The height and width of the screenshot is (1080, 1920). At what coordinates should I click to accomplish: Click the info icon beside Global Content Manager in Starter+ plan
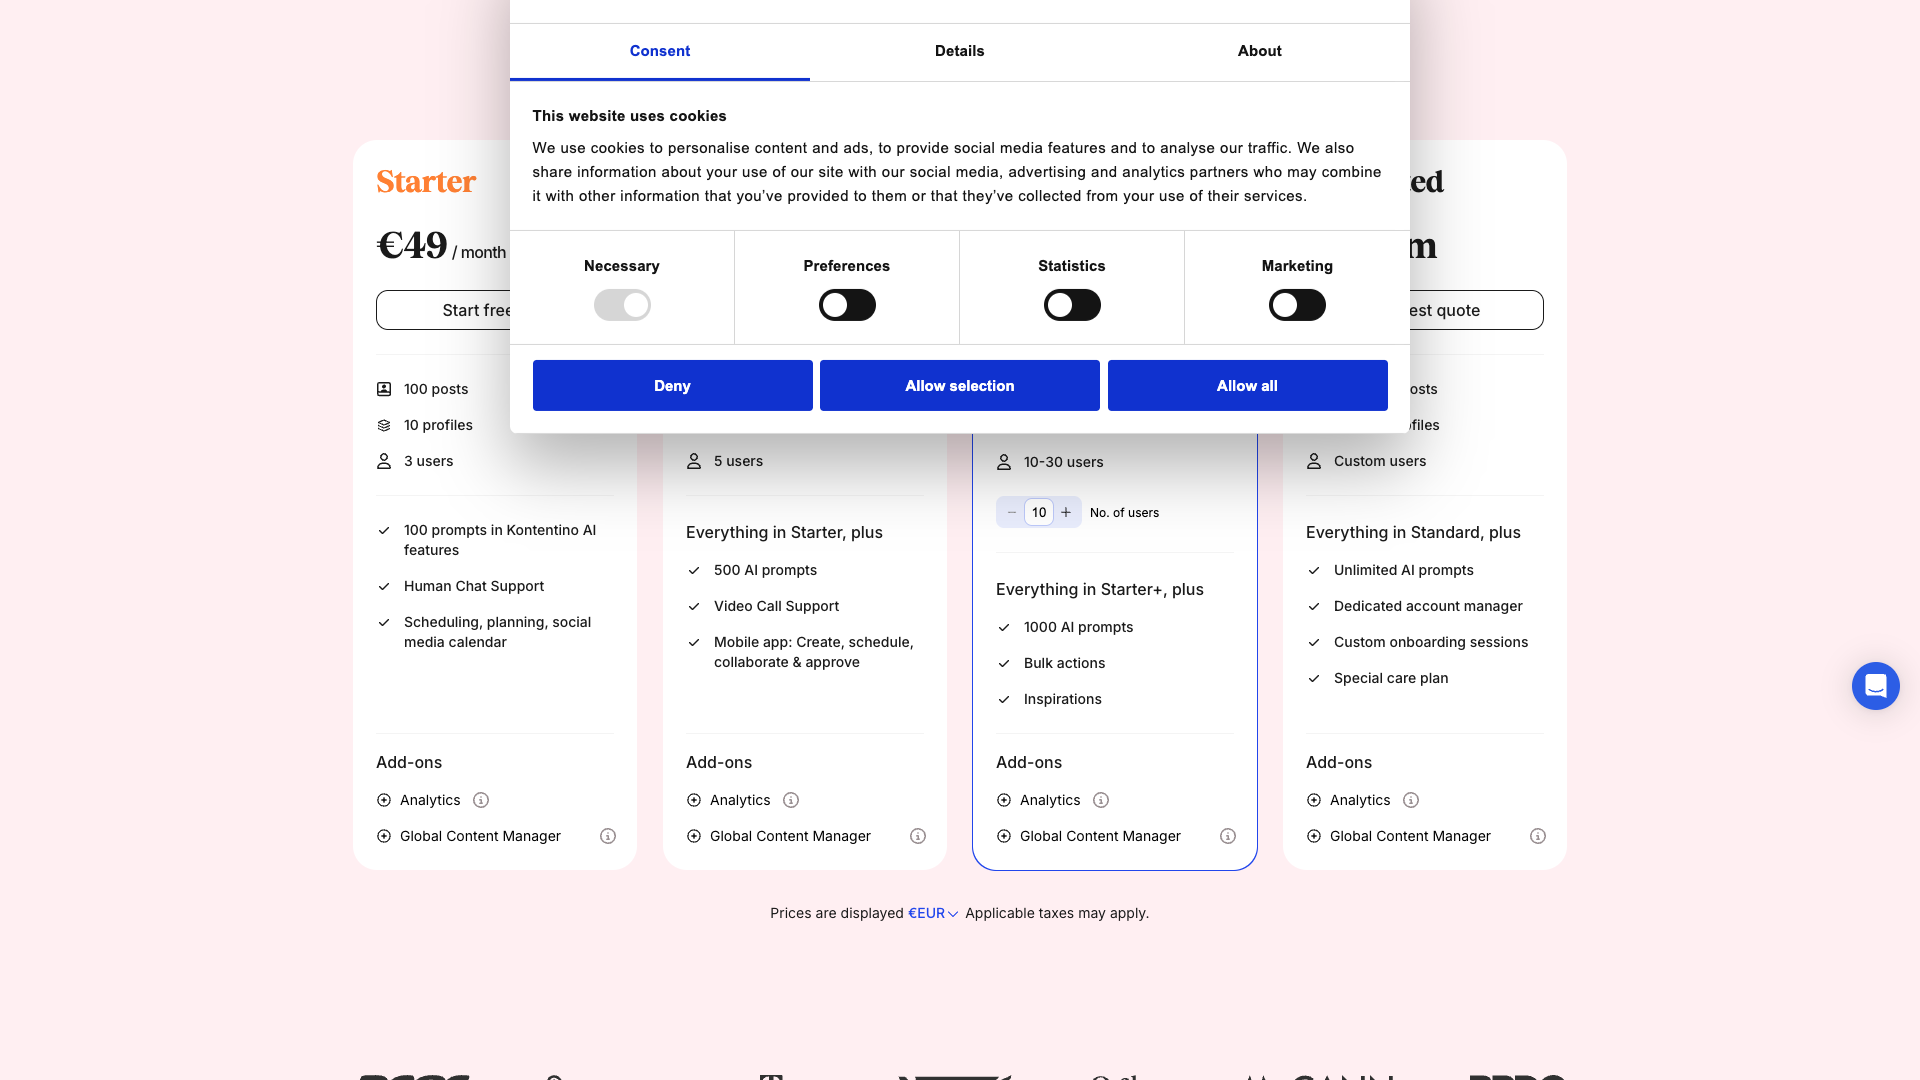(x=1228, y=836)
